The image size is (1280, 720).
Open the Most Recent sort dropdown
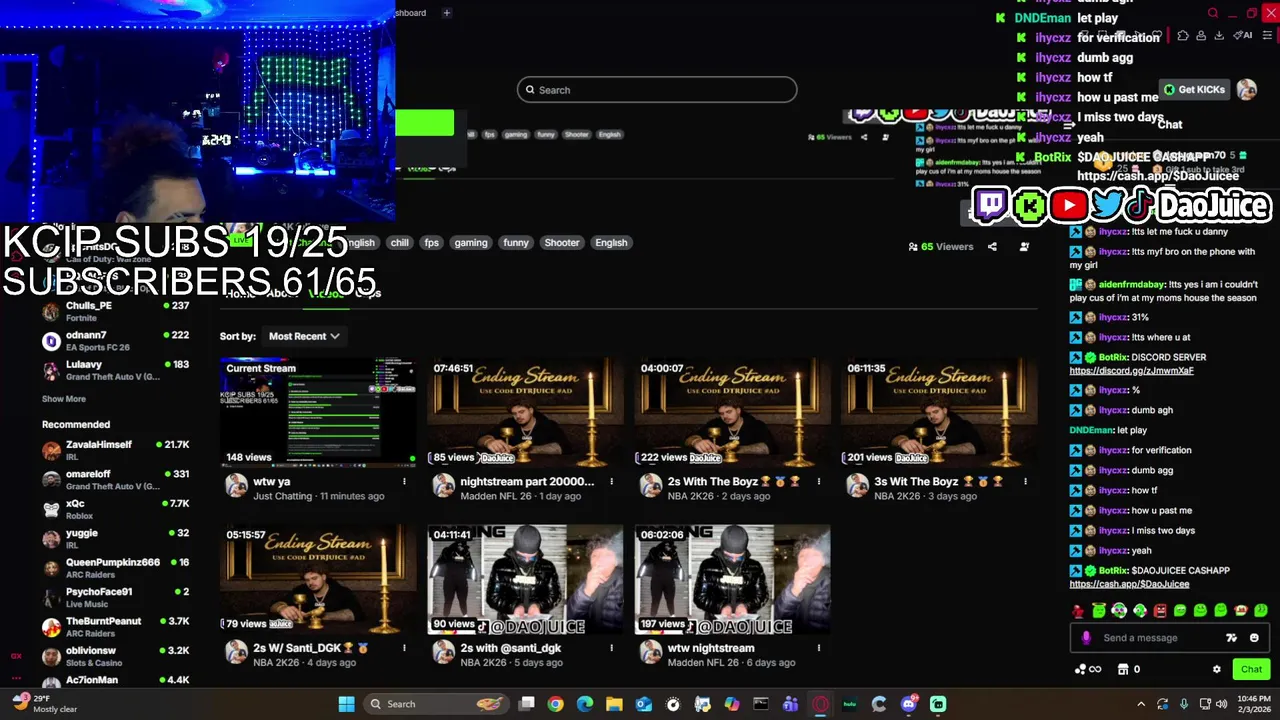coord(304,336)
